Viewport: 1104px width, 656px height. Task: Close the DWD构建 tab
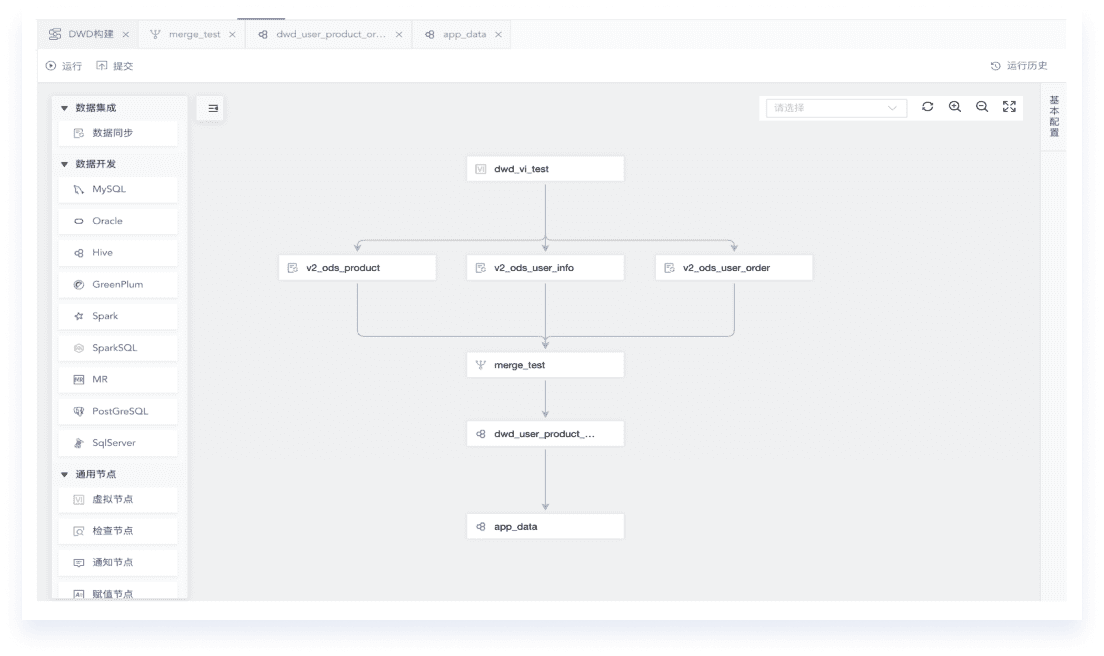point(126,35)
